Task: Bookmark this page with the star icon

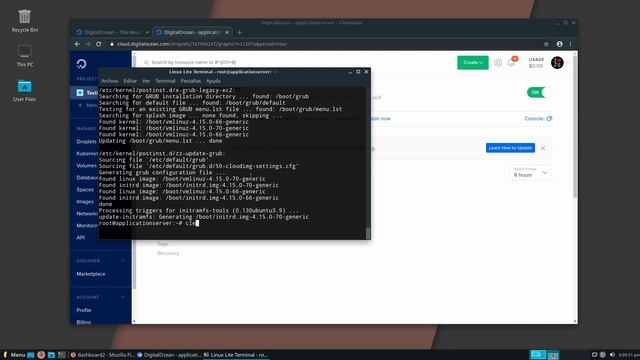Action: tap(546, 44)
